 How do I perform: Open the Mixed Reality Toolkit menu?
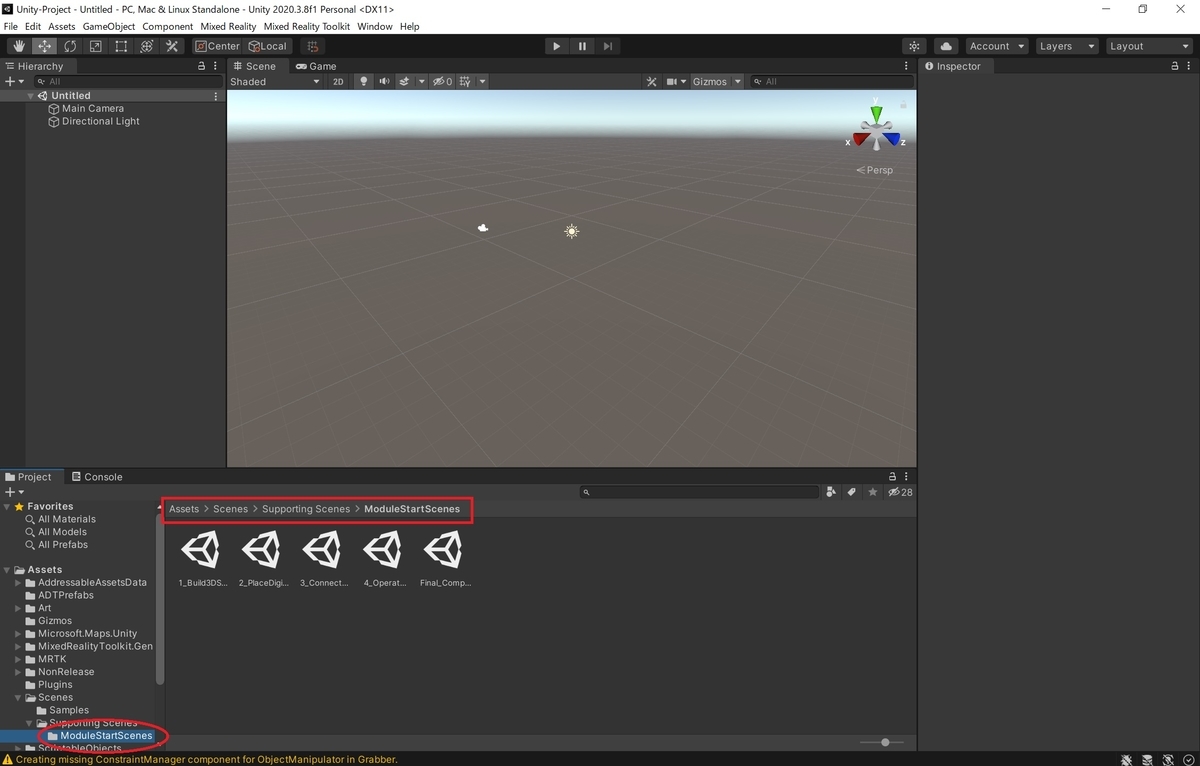pyautogui.click(x=306, y=26)
